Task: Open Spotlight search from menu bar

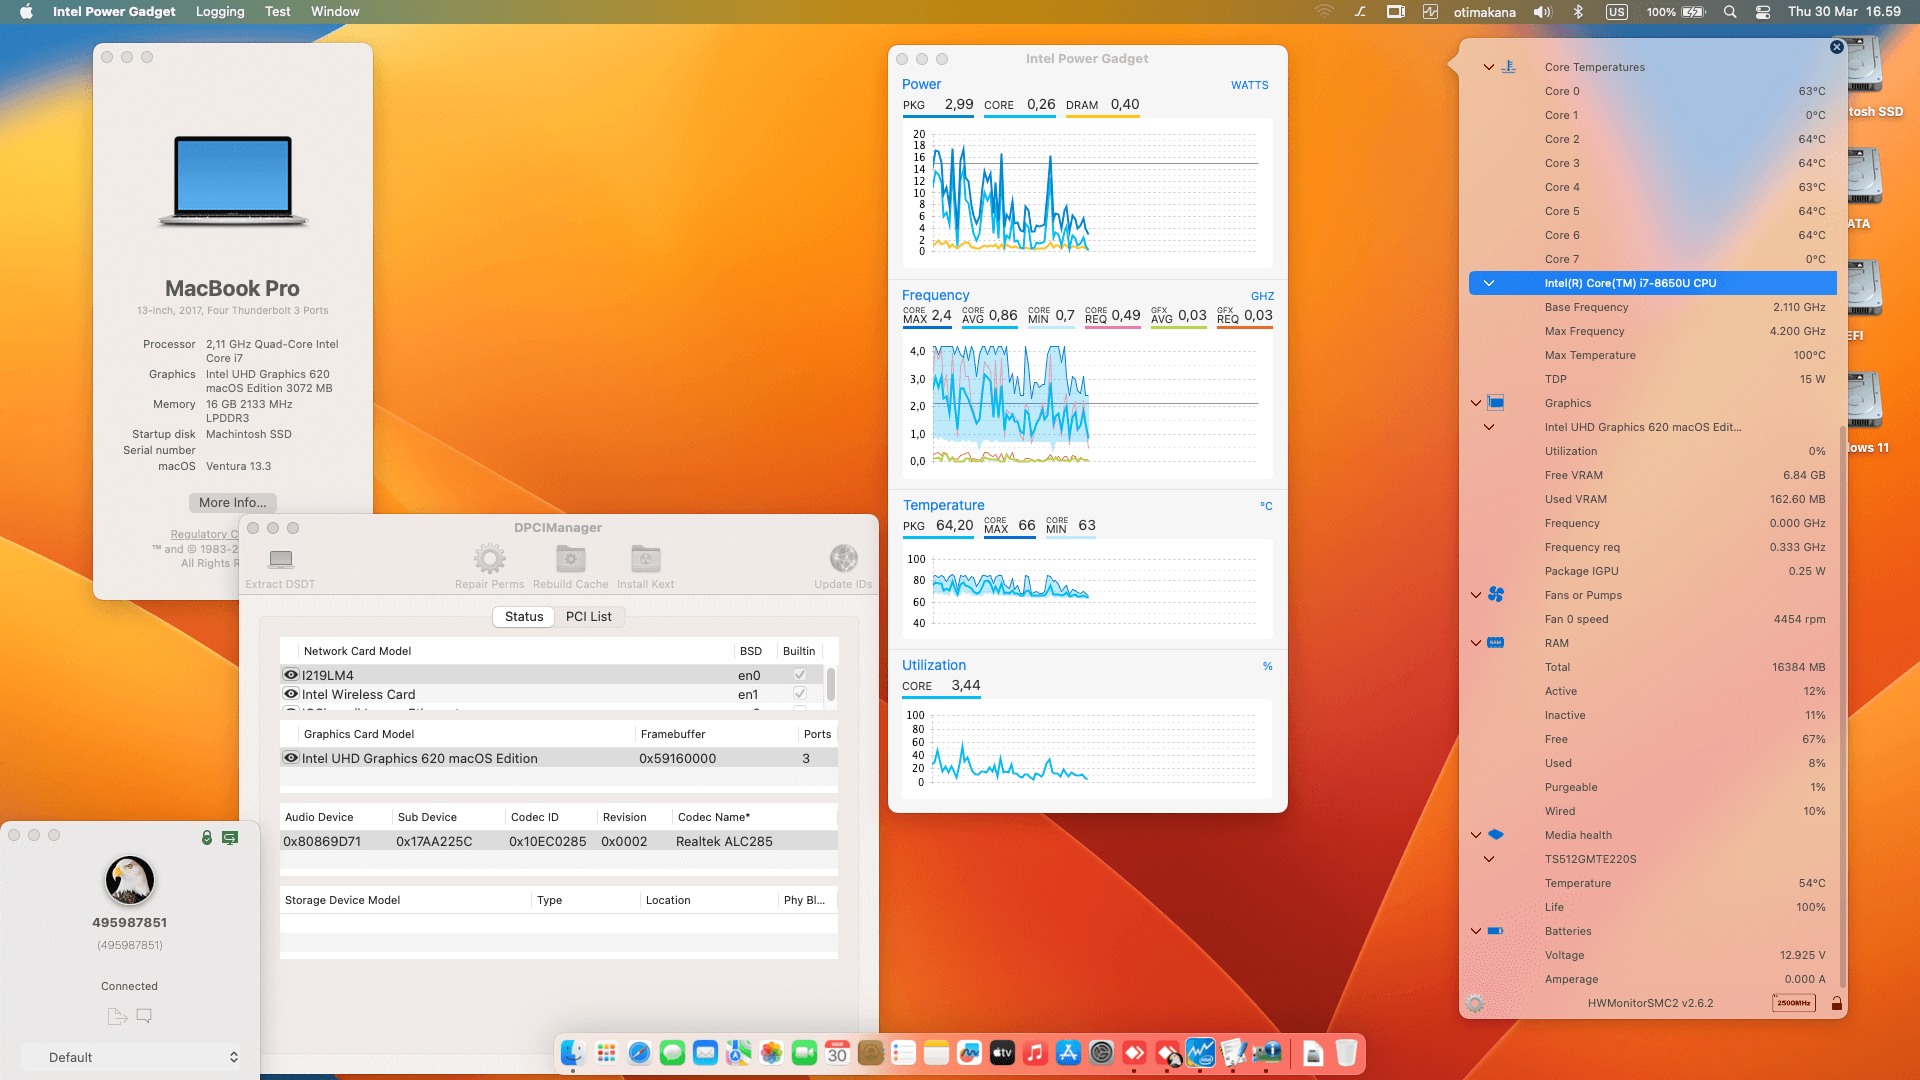Action: [1730, 12]
